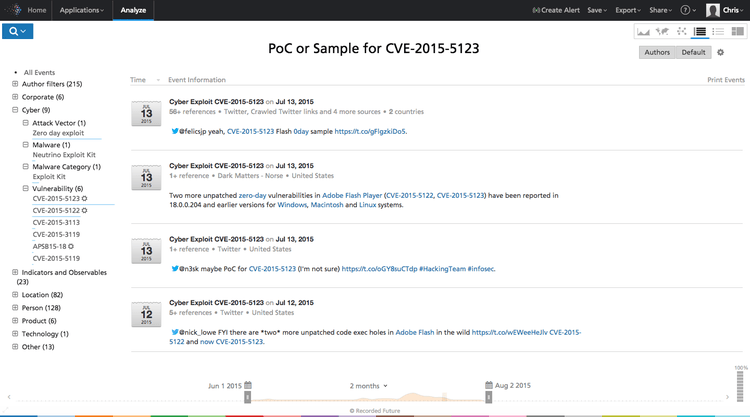The height and width of the screenshot is (417, 750).
Task: Click the help question mark icon
Action: point(687,10)
